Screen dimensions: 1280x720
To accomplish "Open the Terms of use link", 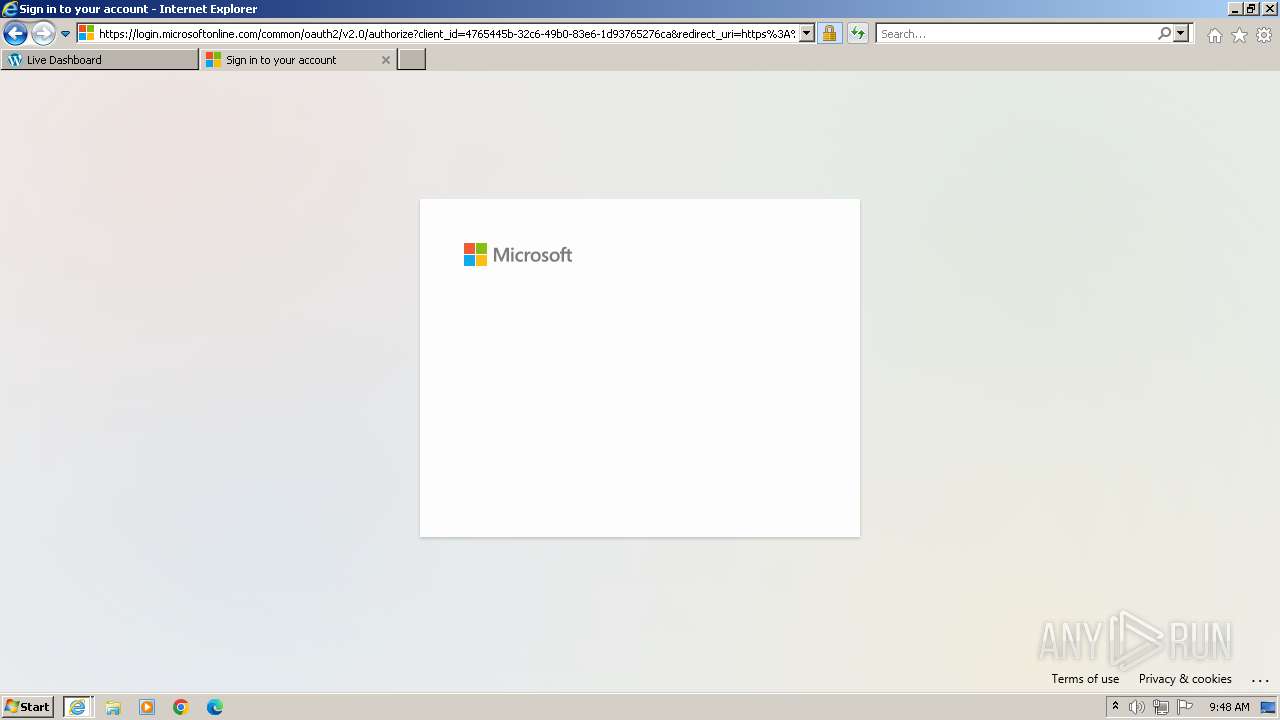I will 1085,679.
